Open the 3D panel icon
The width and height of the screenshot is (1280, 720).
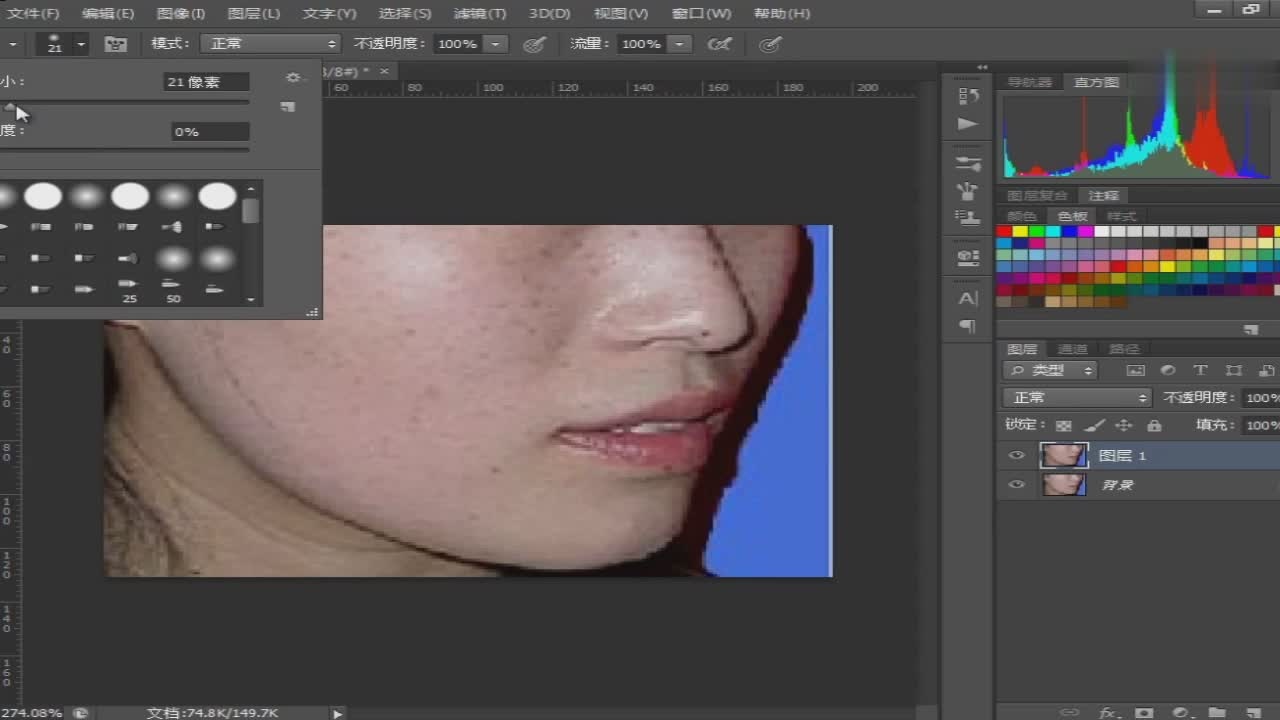point(968,256)
